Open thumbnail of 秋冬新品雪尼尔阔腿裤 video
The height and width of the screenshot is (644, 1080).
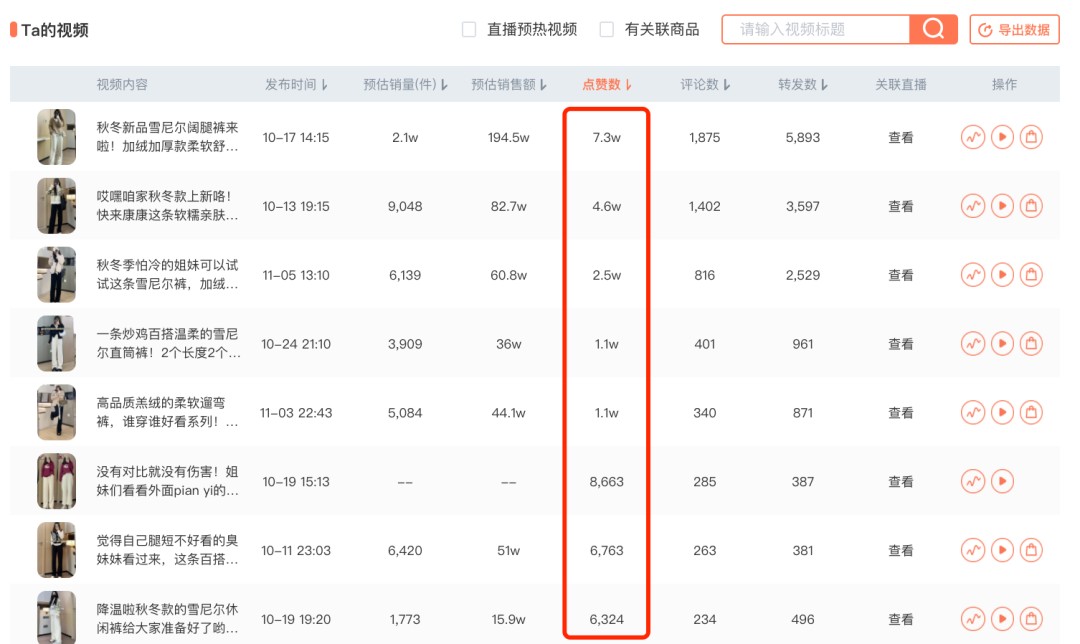(56, 137)
